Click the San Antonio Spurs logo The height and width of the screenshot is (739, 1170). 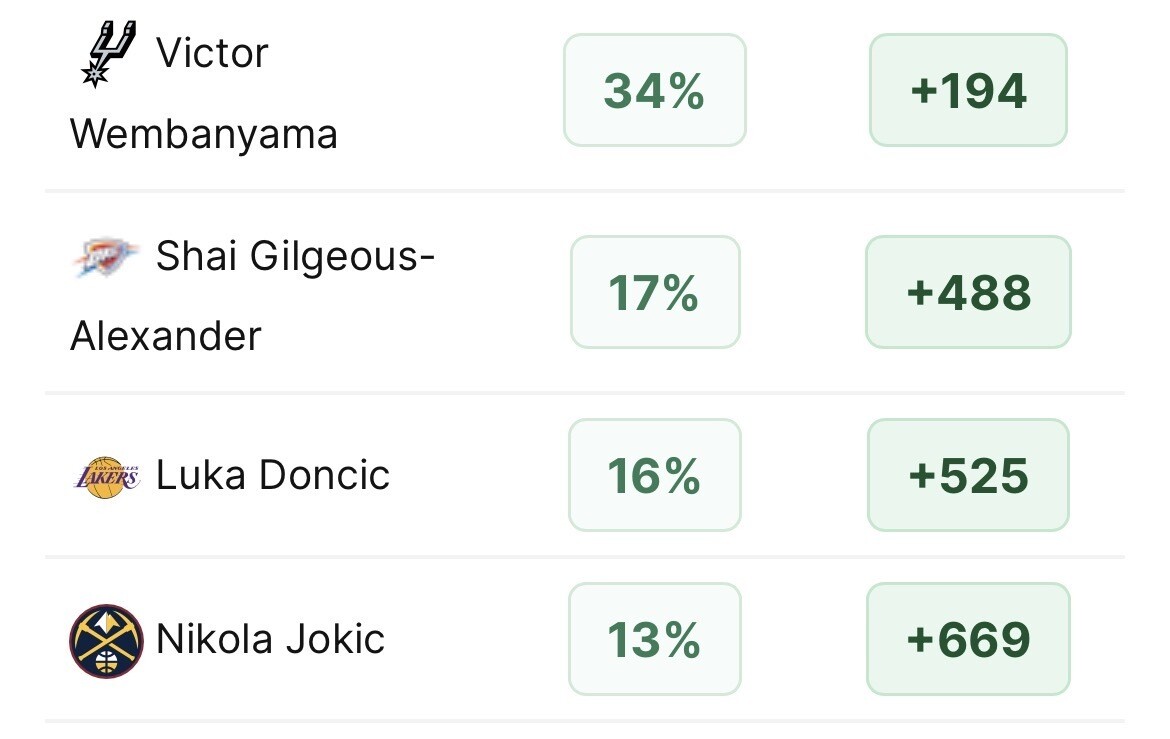108,54
